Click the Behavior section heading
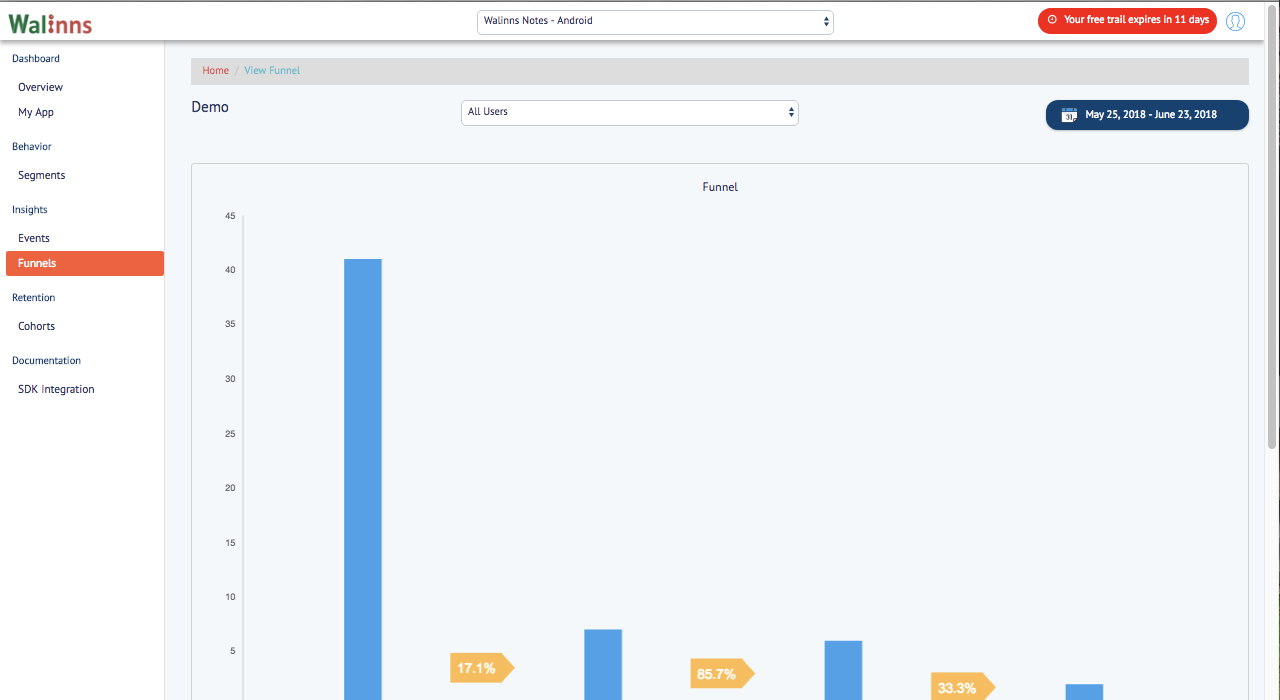This screenshot has width=1280, height=700. click(31, 146)
